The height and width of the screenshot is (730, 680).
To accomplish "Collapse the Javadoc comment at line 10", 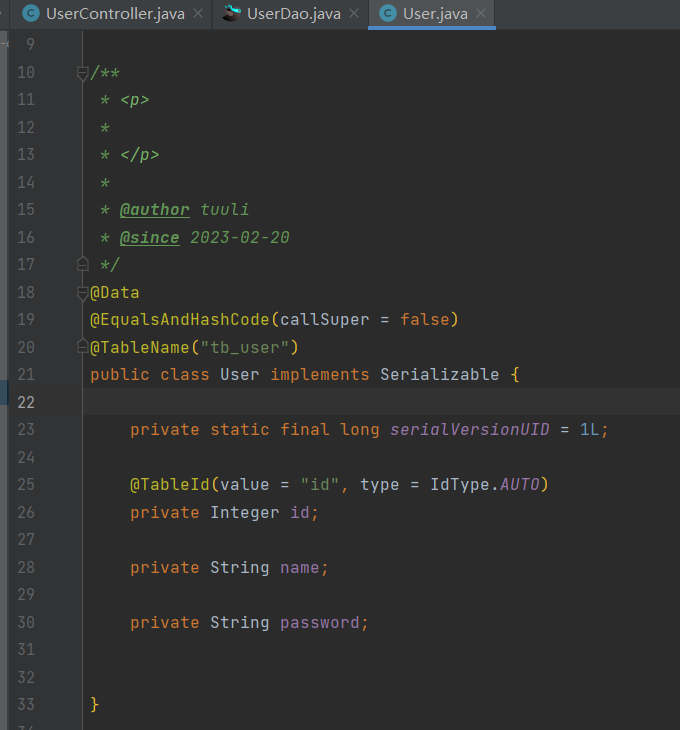I will coord(82,73).
